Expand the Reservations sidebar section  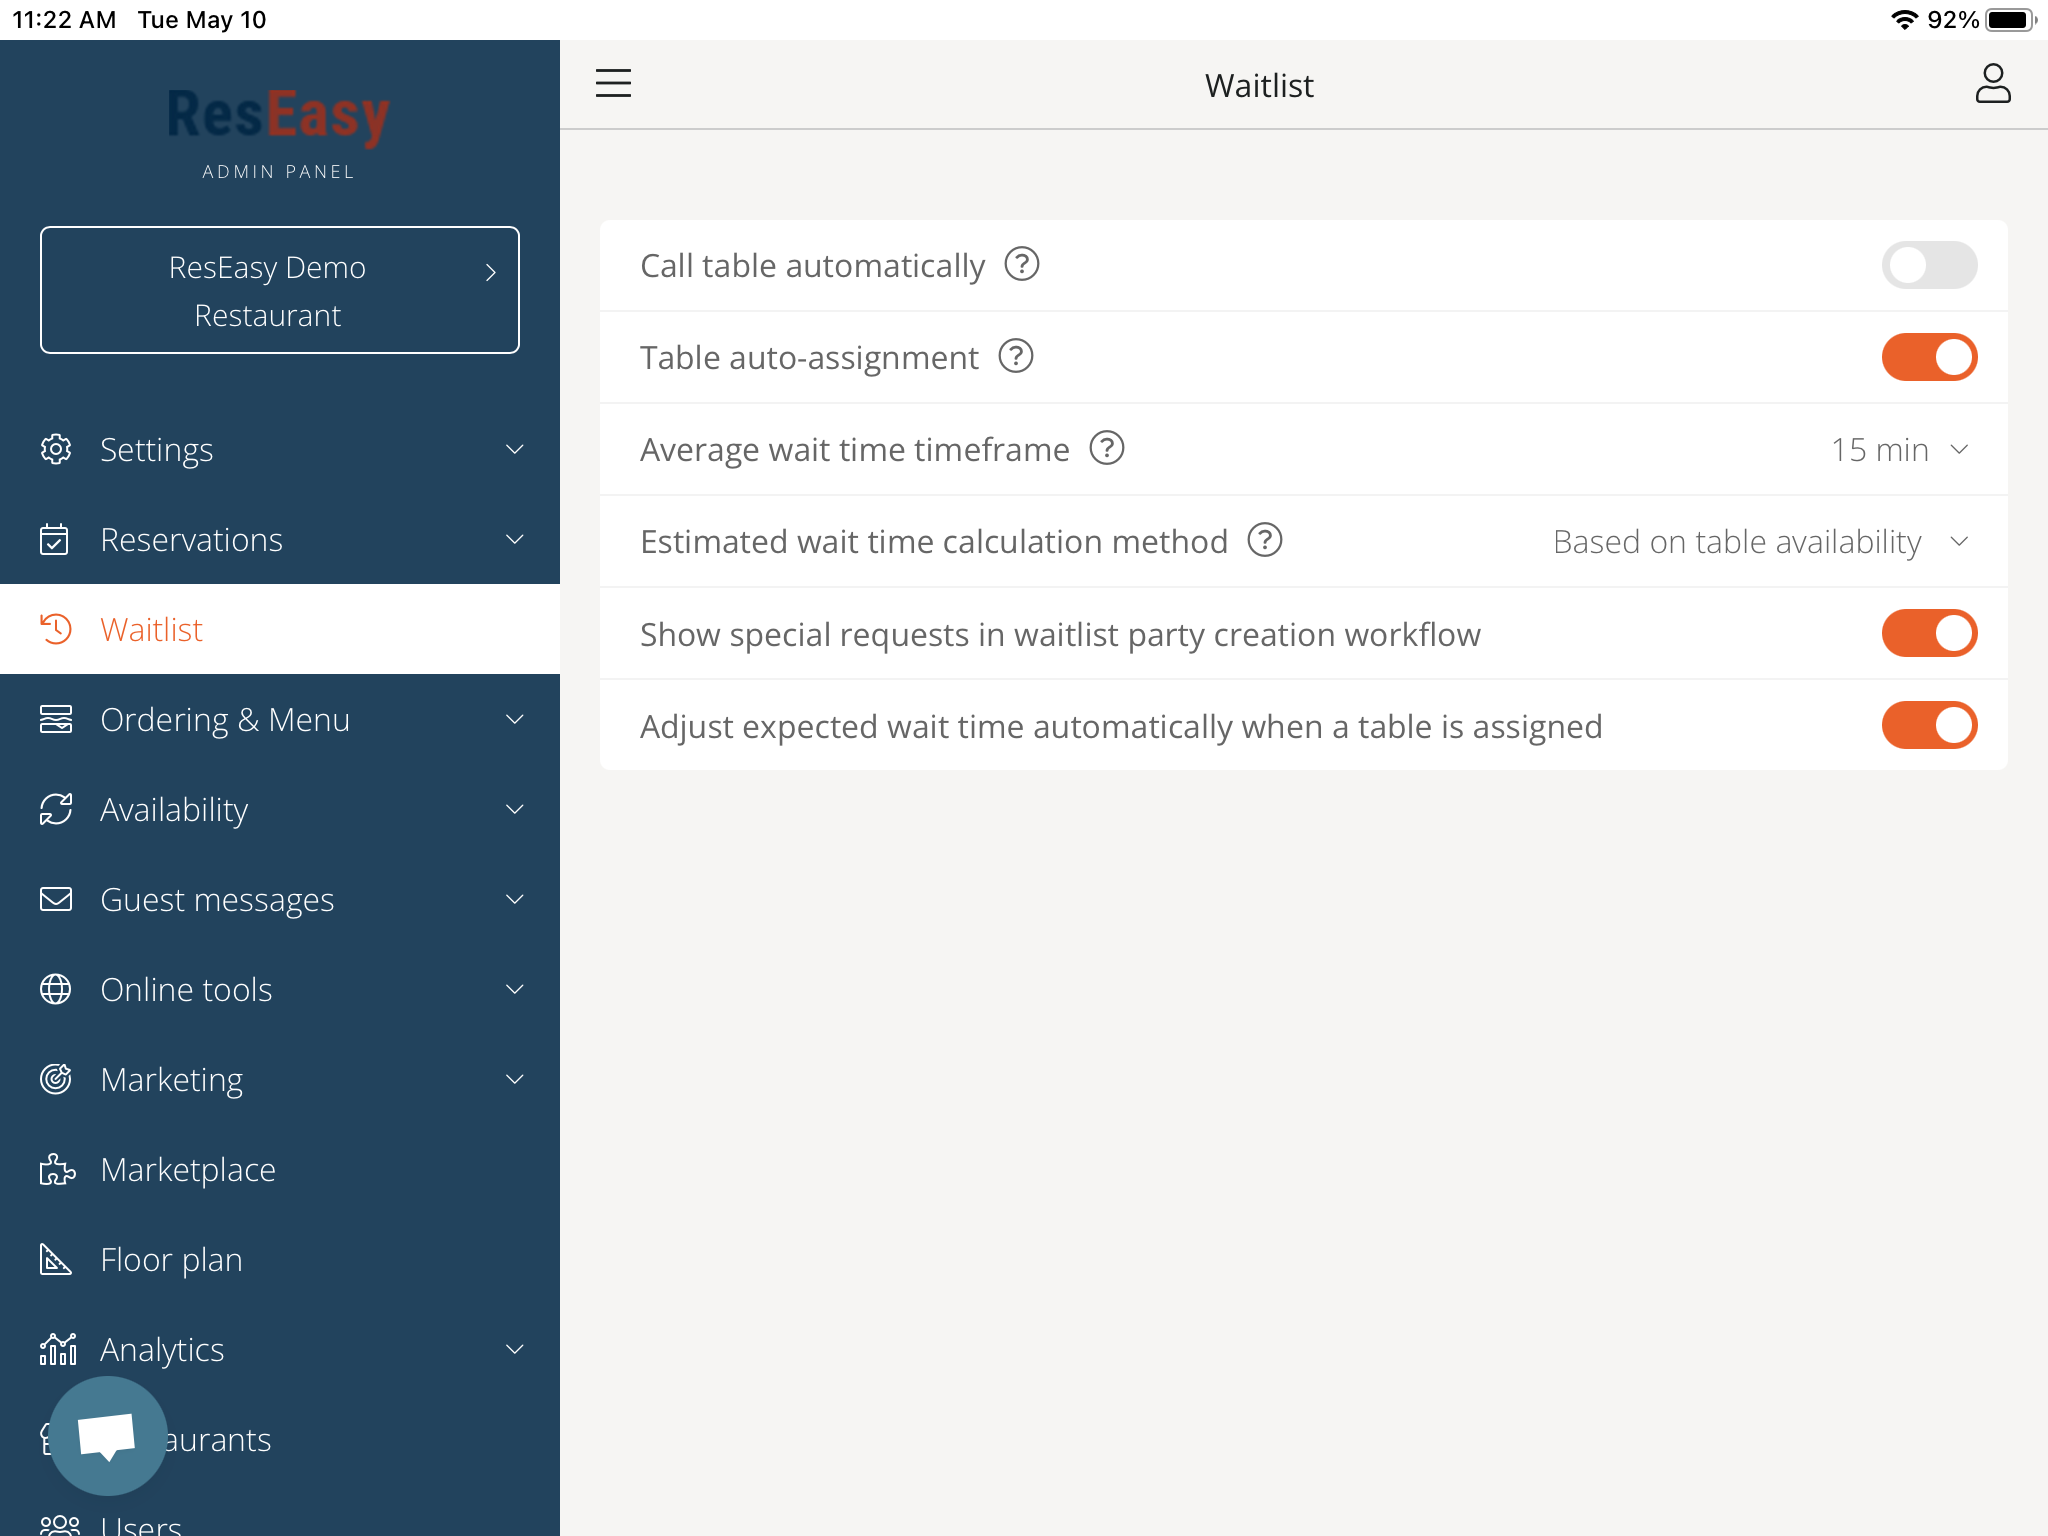tap(280, 540)
